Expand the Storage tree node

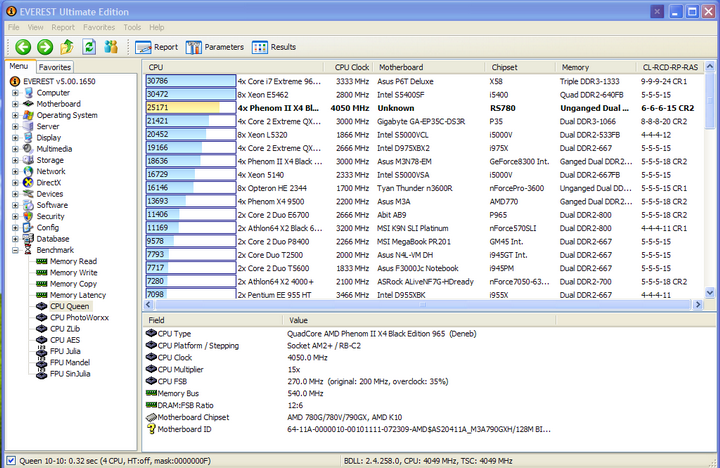tap(15, 160)
